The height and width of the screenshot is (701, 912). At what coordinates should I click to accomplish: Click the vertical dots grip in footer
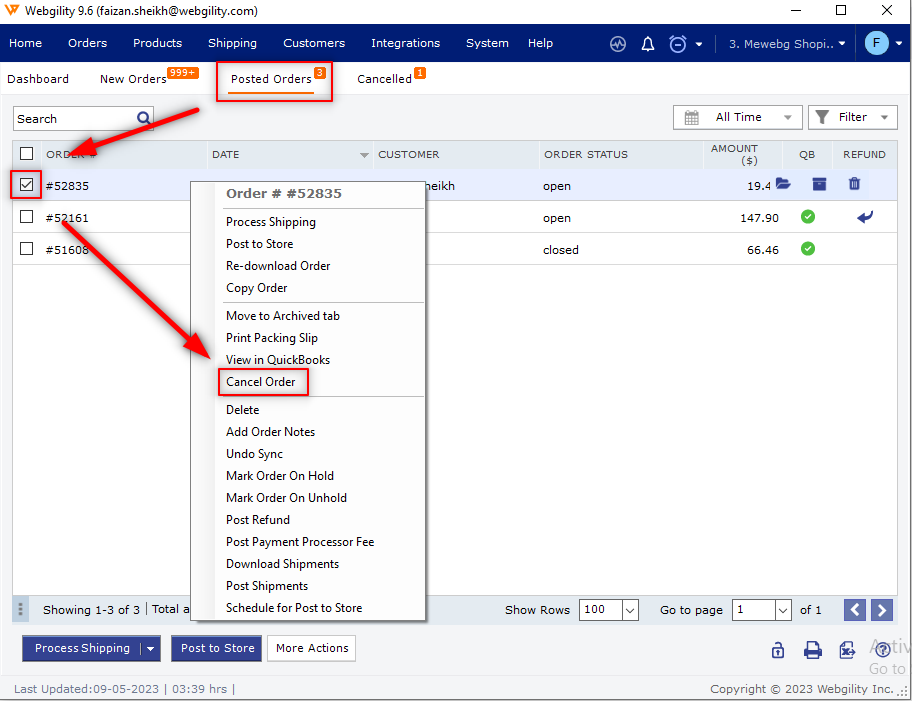(x=20, y=609)
